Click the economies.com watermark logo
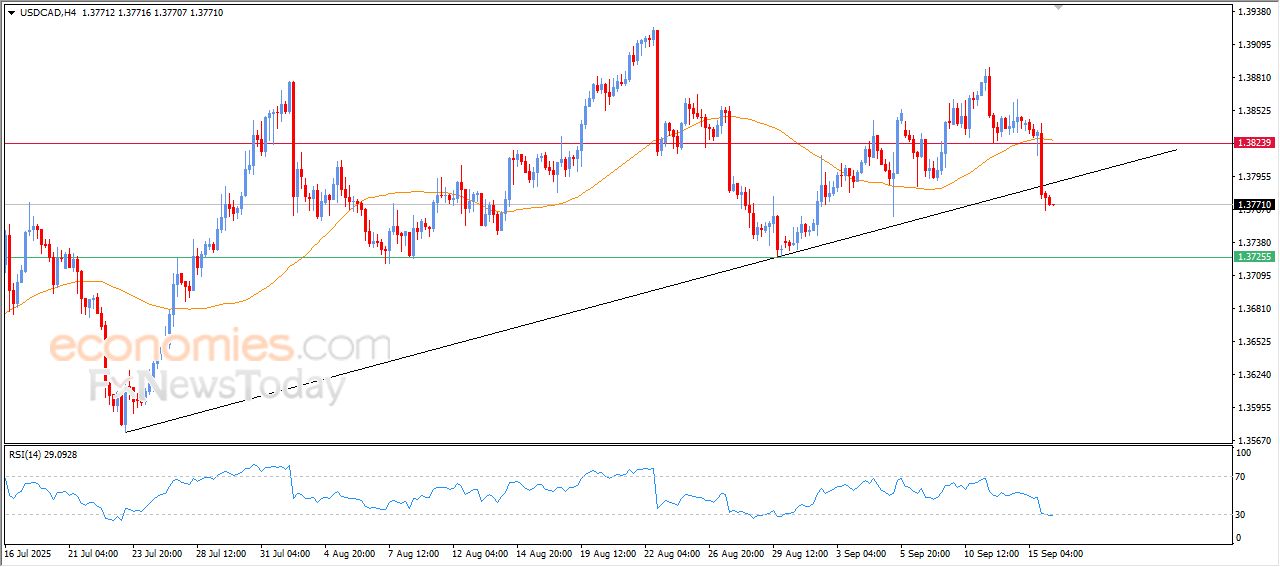This screenshot has width=1280, height=567. click(220, 347)
